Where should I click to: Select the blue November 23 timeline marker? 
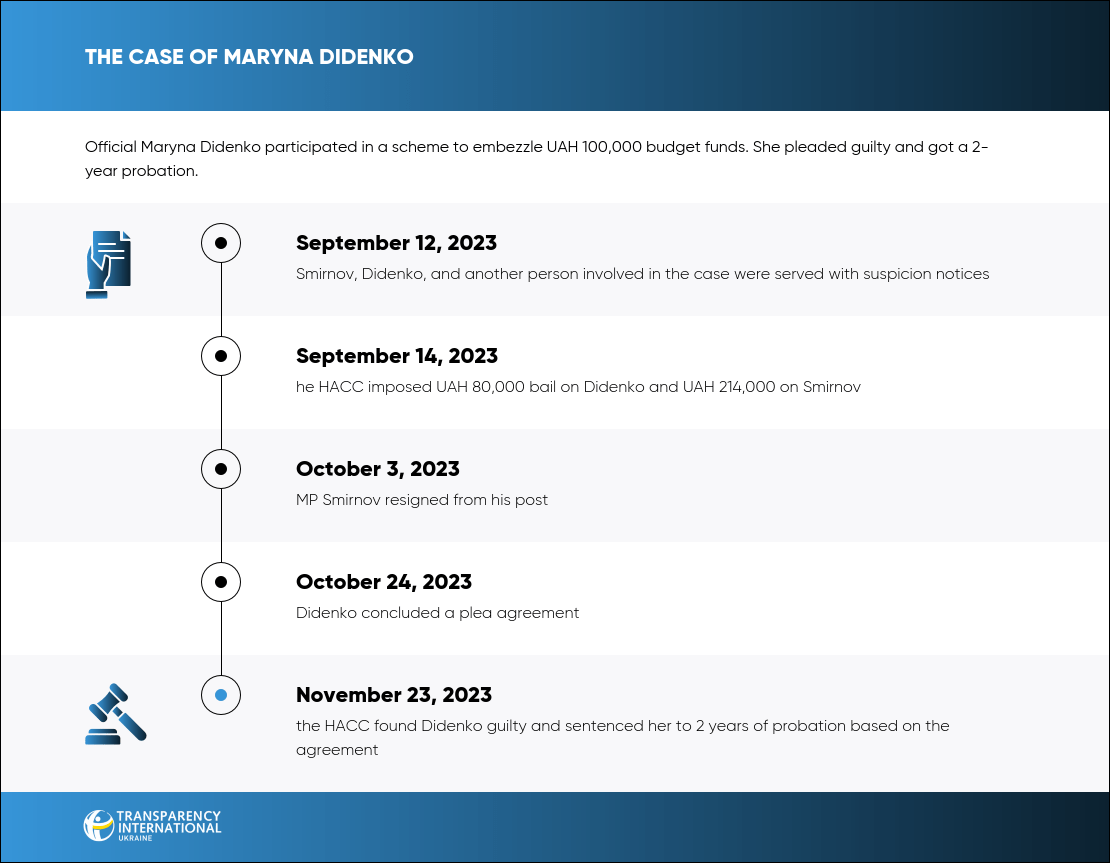point(221,695)
